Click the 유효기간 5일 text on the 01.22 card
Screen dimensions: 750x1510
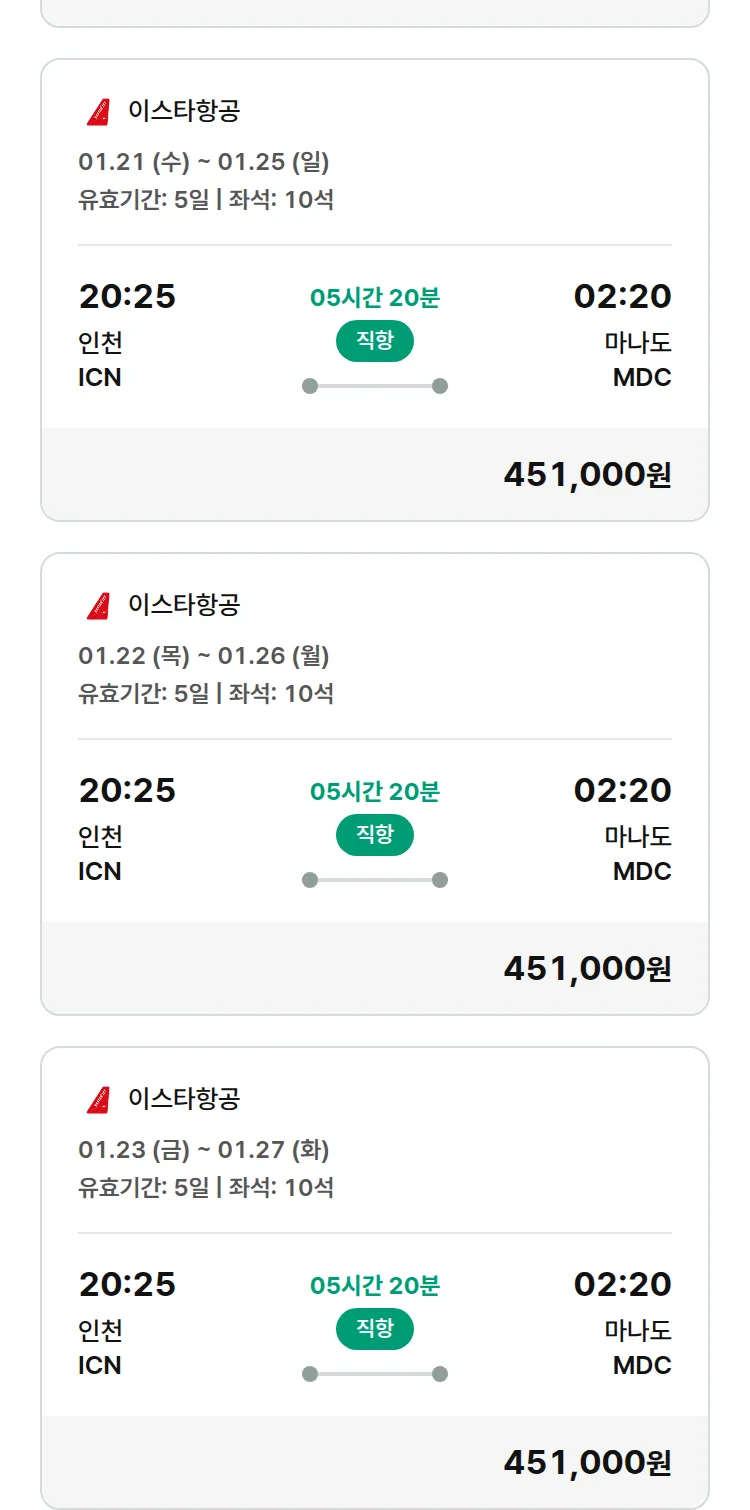click(x=143, y=694)
